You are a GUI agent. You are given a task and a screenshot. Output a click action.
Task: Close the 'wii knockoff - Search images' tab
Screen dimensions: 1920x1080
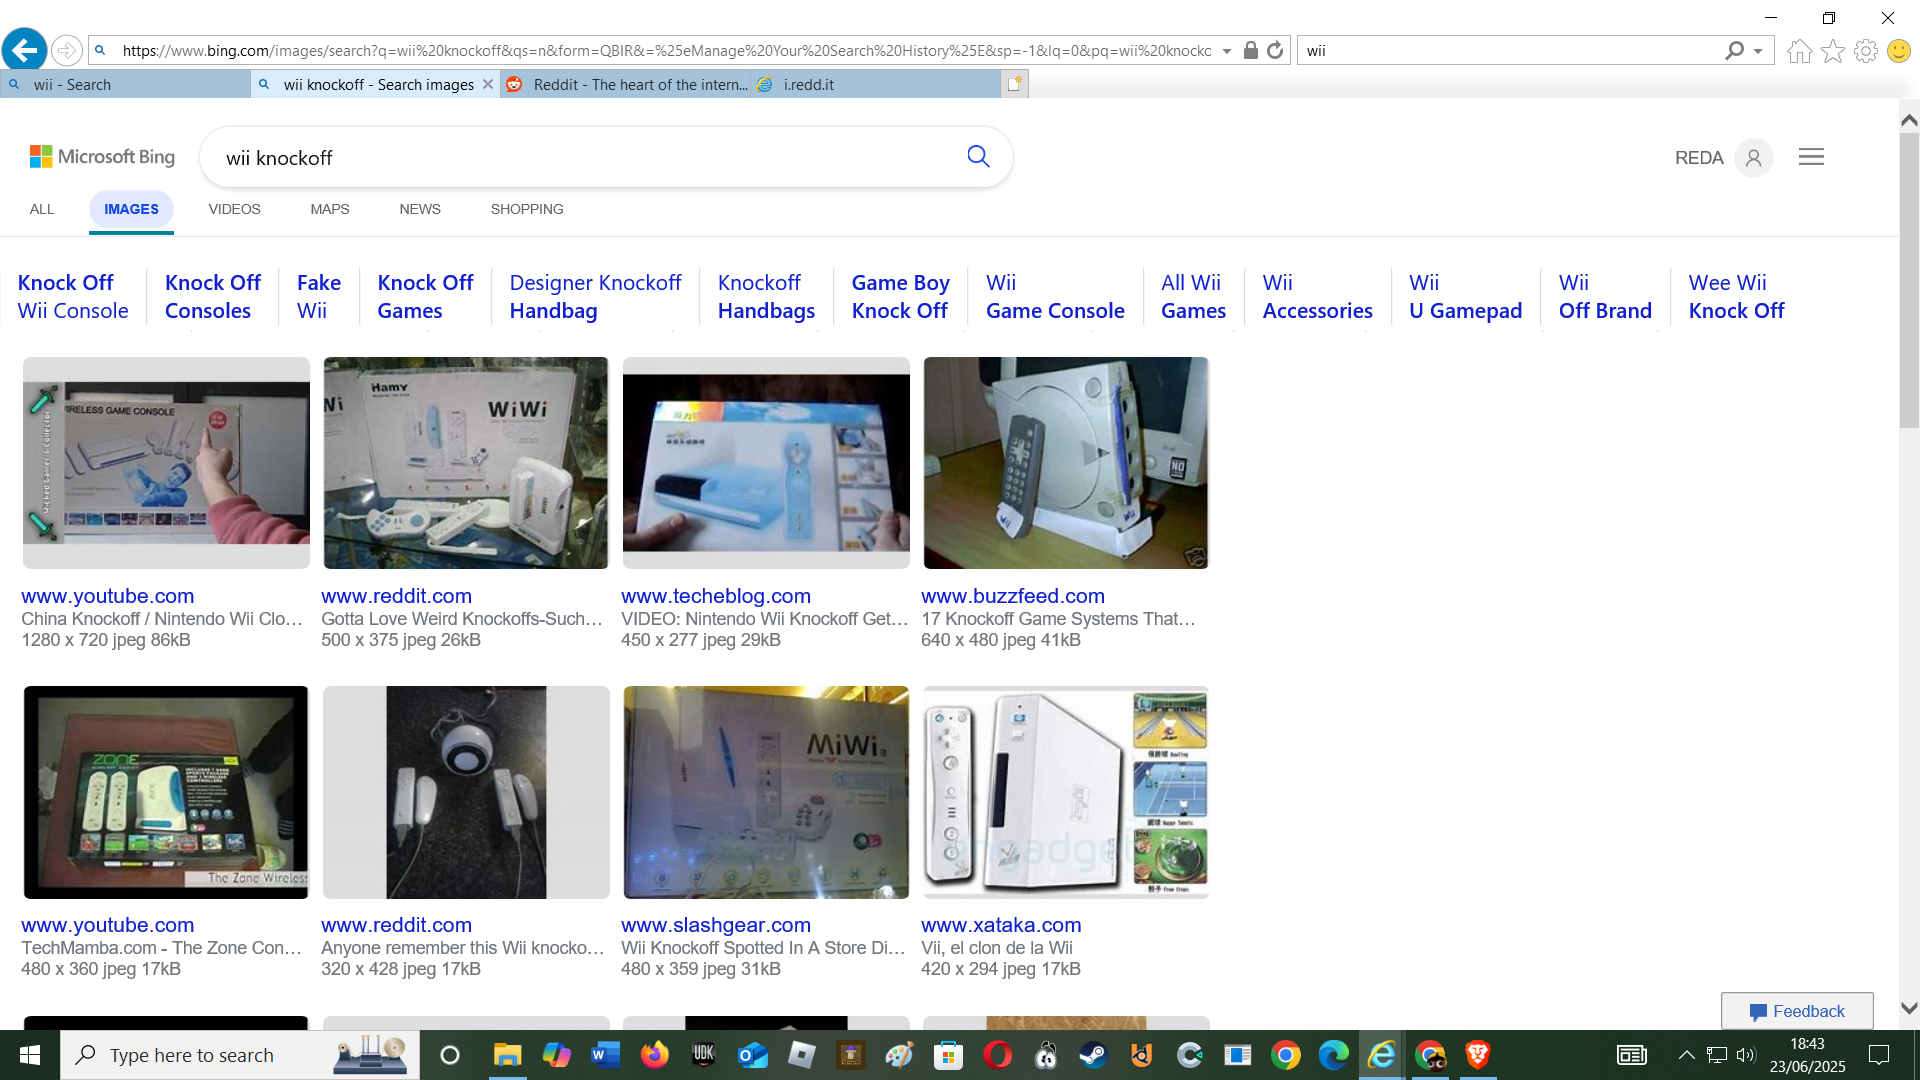click(x=488, y=84)
